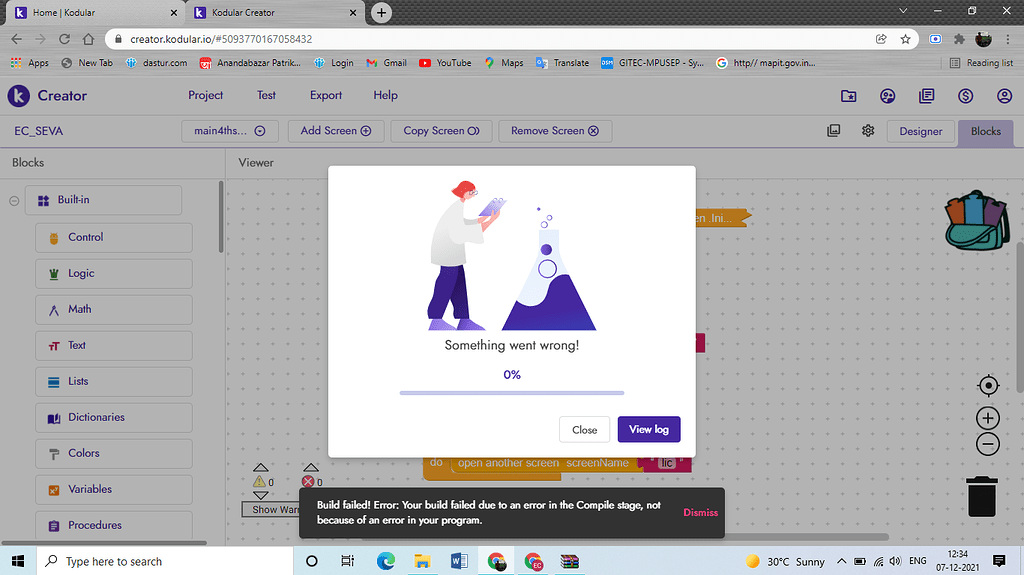
Task: Close the build error dialog
Action: coord(584,429)
